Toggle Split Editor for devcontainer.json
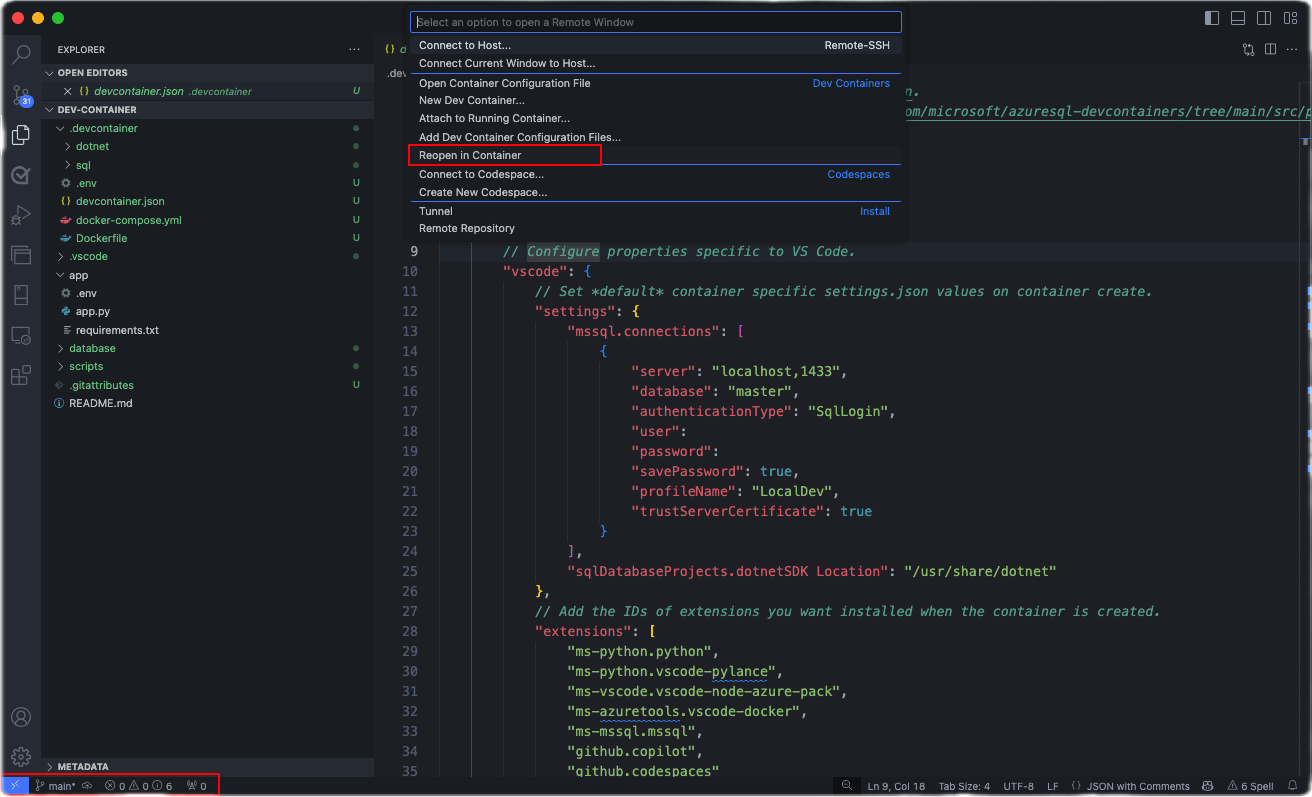1312x797 pixels. (x=1270, y=48)
